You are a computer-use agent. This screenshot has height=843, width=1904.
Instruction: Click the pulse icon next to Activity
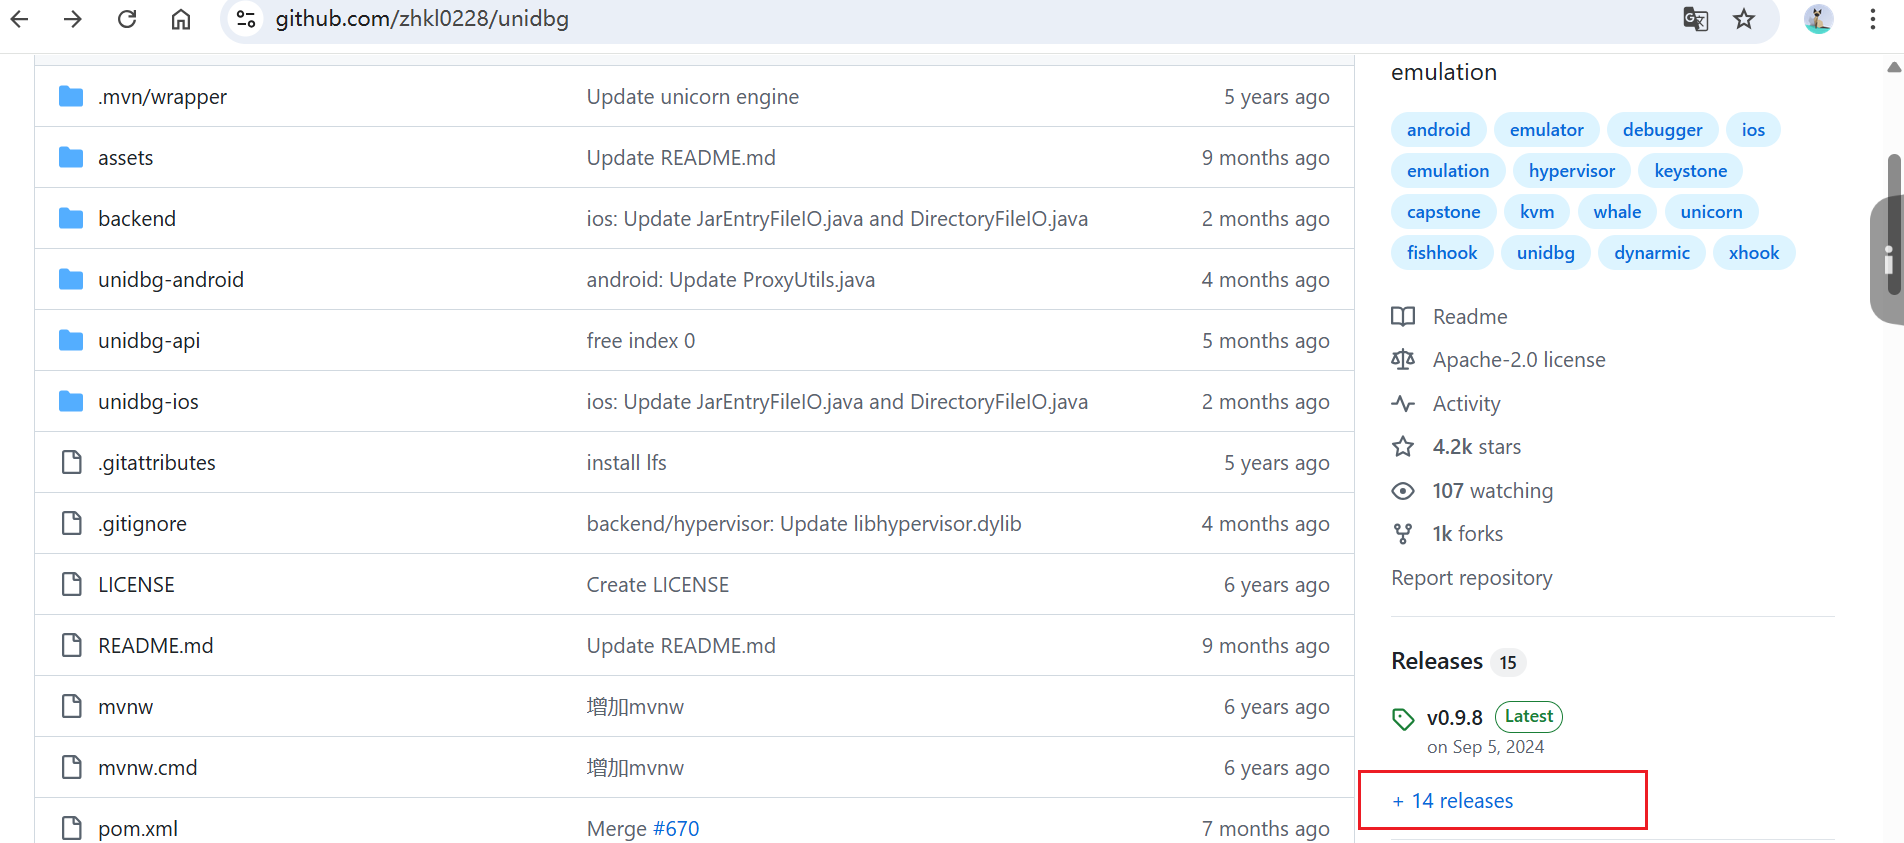click(1403, 403)
